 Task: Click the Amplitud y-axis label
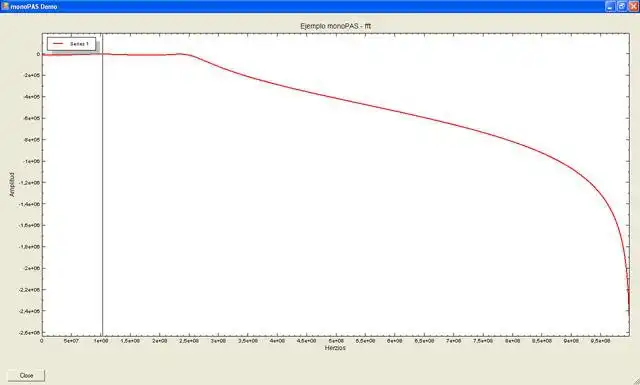pos(11,185)
